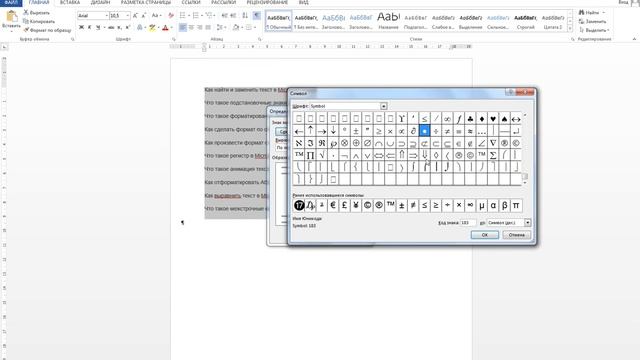640x360 pixels.
Task: Select the diamond ♦ symbol in grid
Action: (x=482, y=119)
